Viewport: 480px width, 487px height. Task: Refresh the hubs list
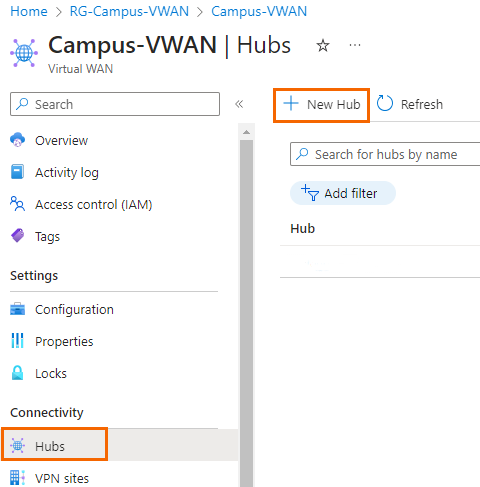(410, 104)
